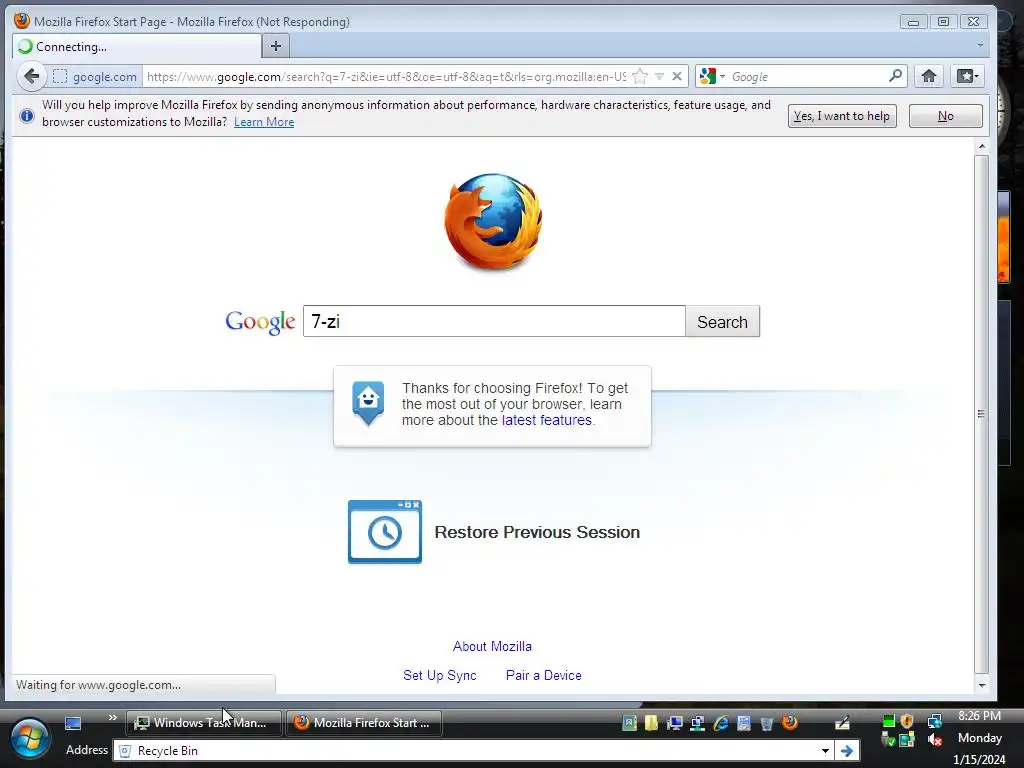Open the Network icon in taskbar toolbar
Screen dimensions: 1024x768
point(697,722)
